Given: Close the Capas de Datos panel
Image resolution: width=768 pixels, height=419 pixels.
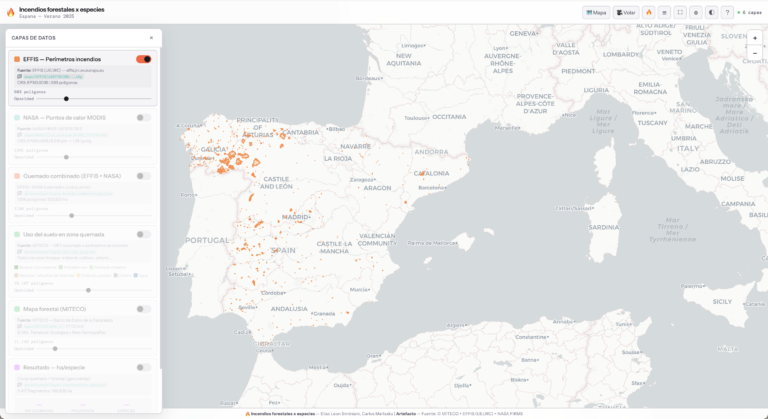Looking at the screenshot, I should click(152, 38).
